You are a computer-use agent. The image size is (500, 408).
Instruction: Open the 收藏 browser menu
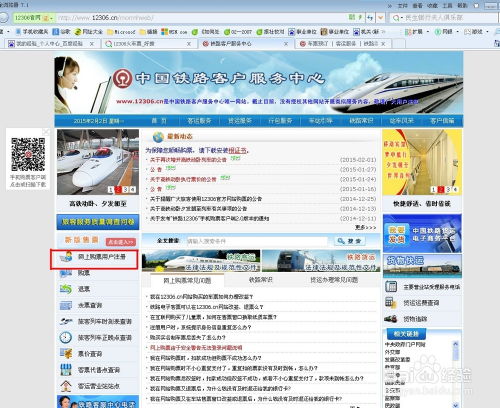click(x=432, y=5)
